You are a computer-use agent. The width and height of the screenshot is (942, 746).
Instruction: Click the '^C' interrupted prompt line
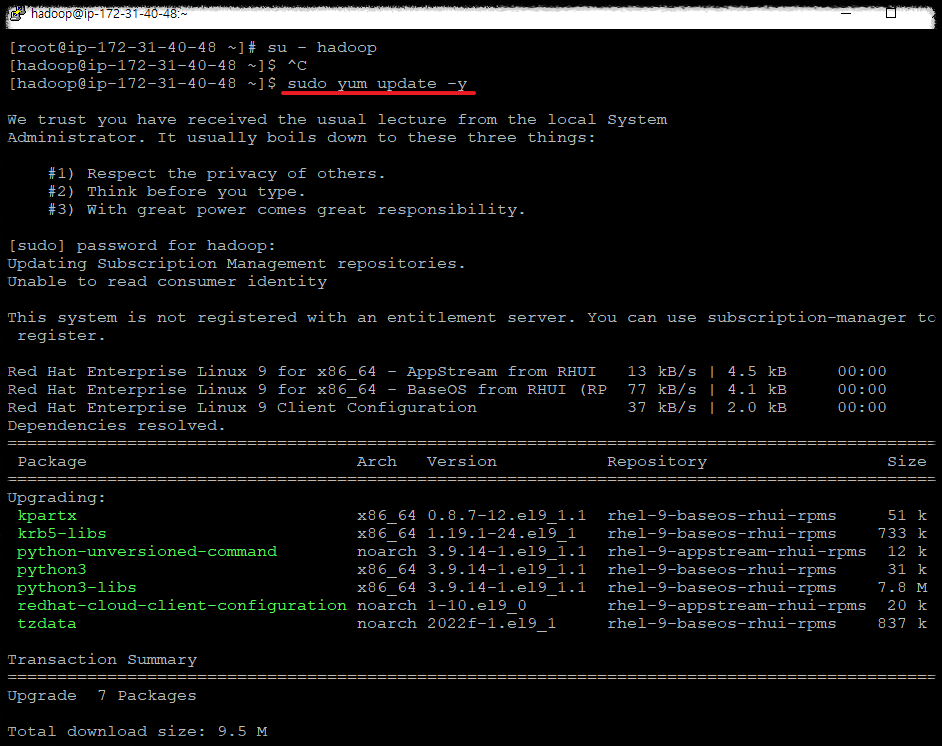pos(157,65)
